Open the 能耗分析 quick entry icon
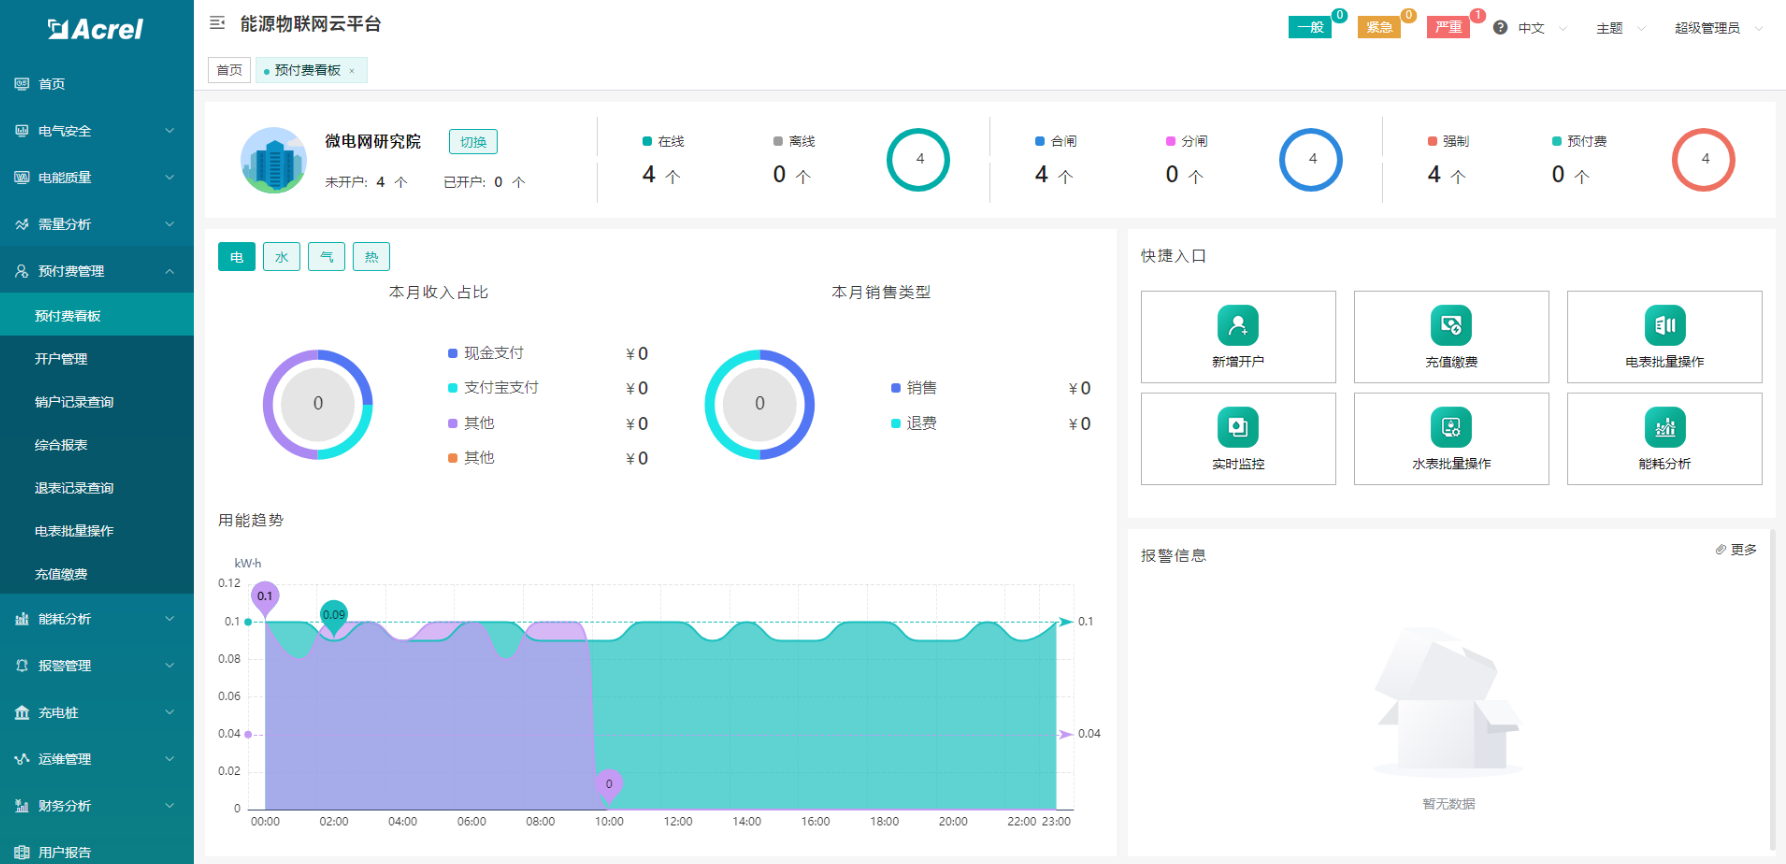1786x864 pixels. click(1664, 428)
